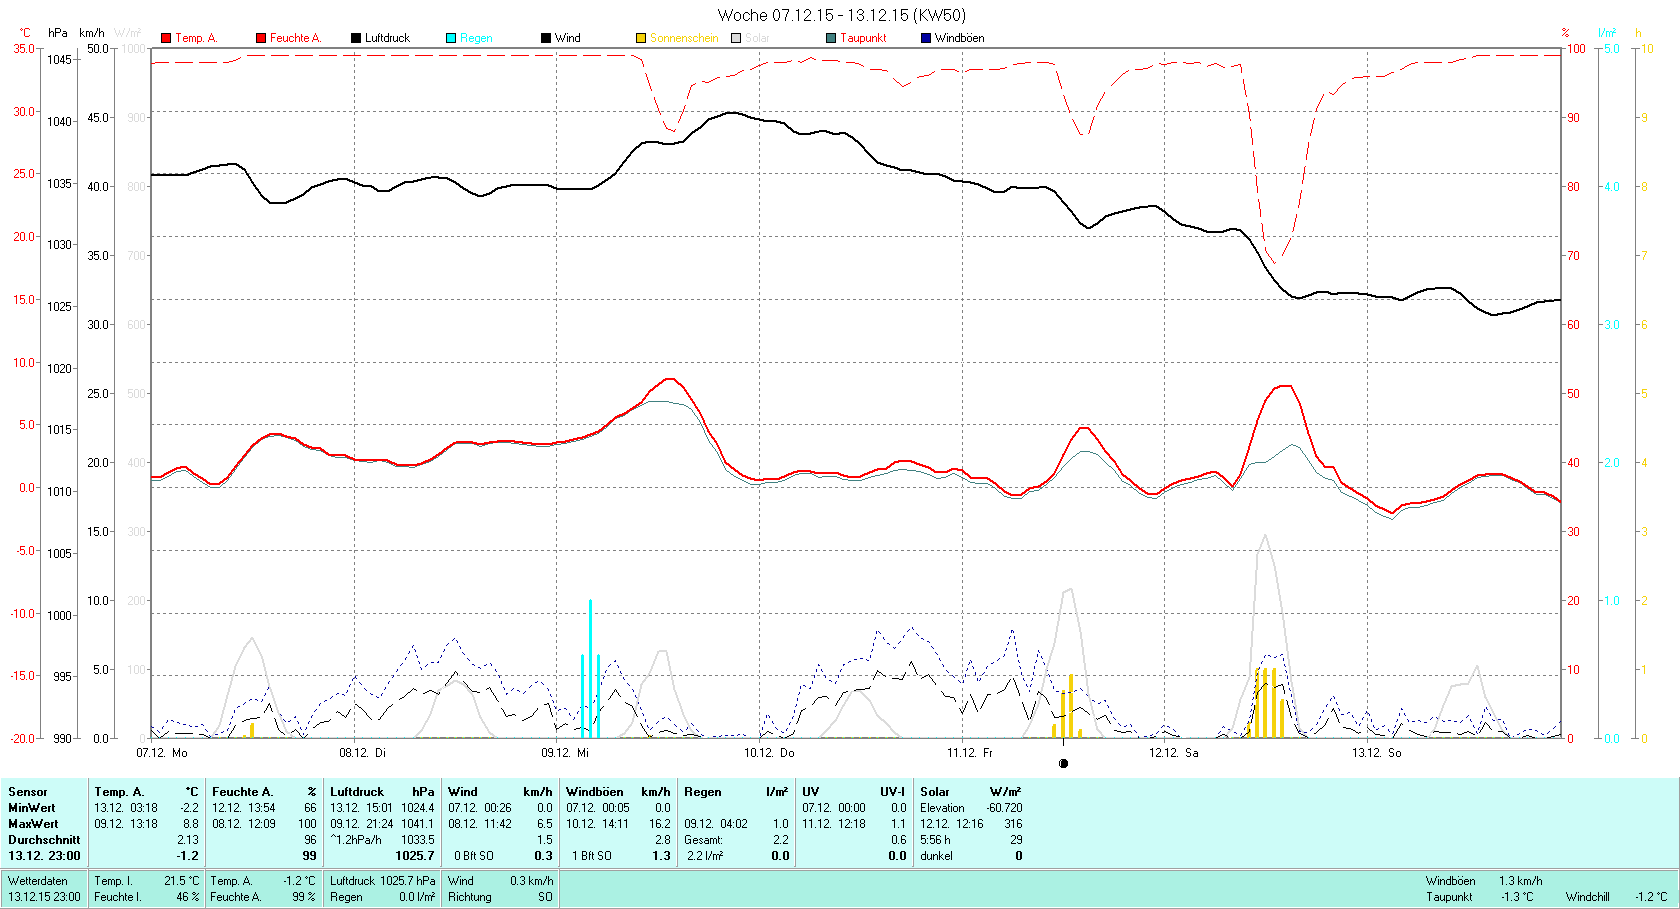Click the '13.12. 23:00' row label in table
Screen dimensions: 1680x909
44,856
